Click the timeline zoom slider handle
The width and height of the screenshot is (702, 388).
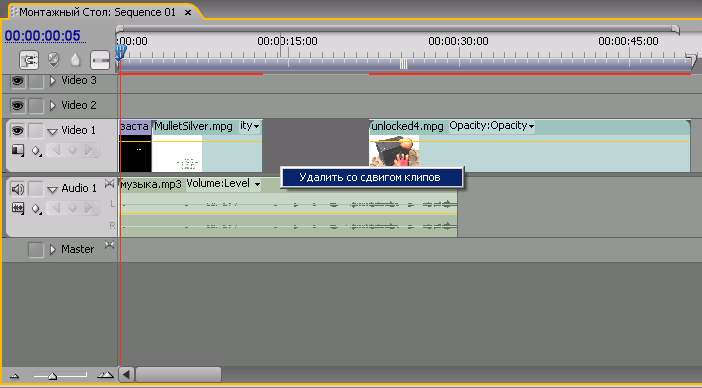click(x=52, y=376)
